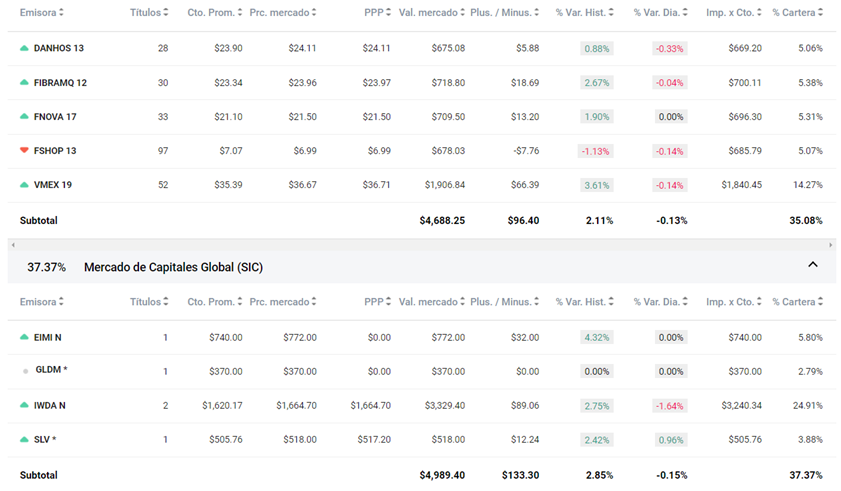The width and height of the screenshot is (841, 491).
Task: Collapse the Mercado de Capitales Global section
Action: (x=812, y=265)
